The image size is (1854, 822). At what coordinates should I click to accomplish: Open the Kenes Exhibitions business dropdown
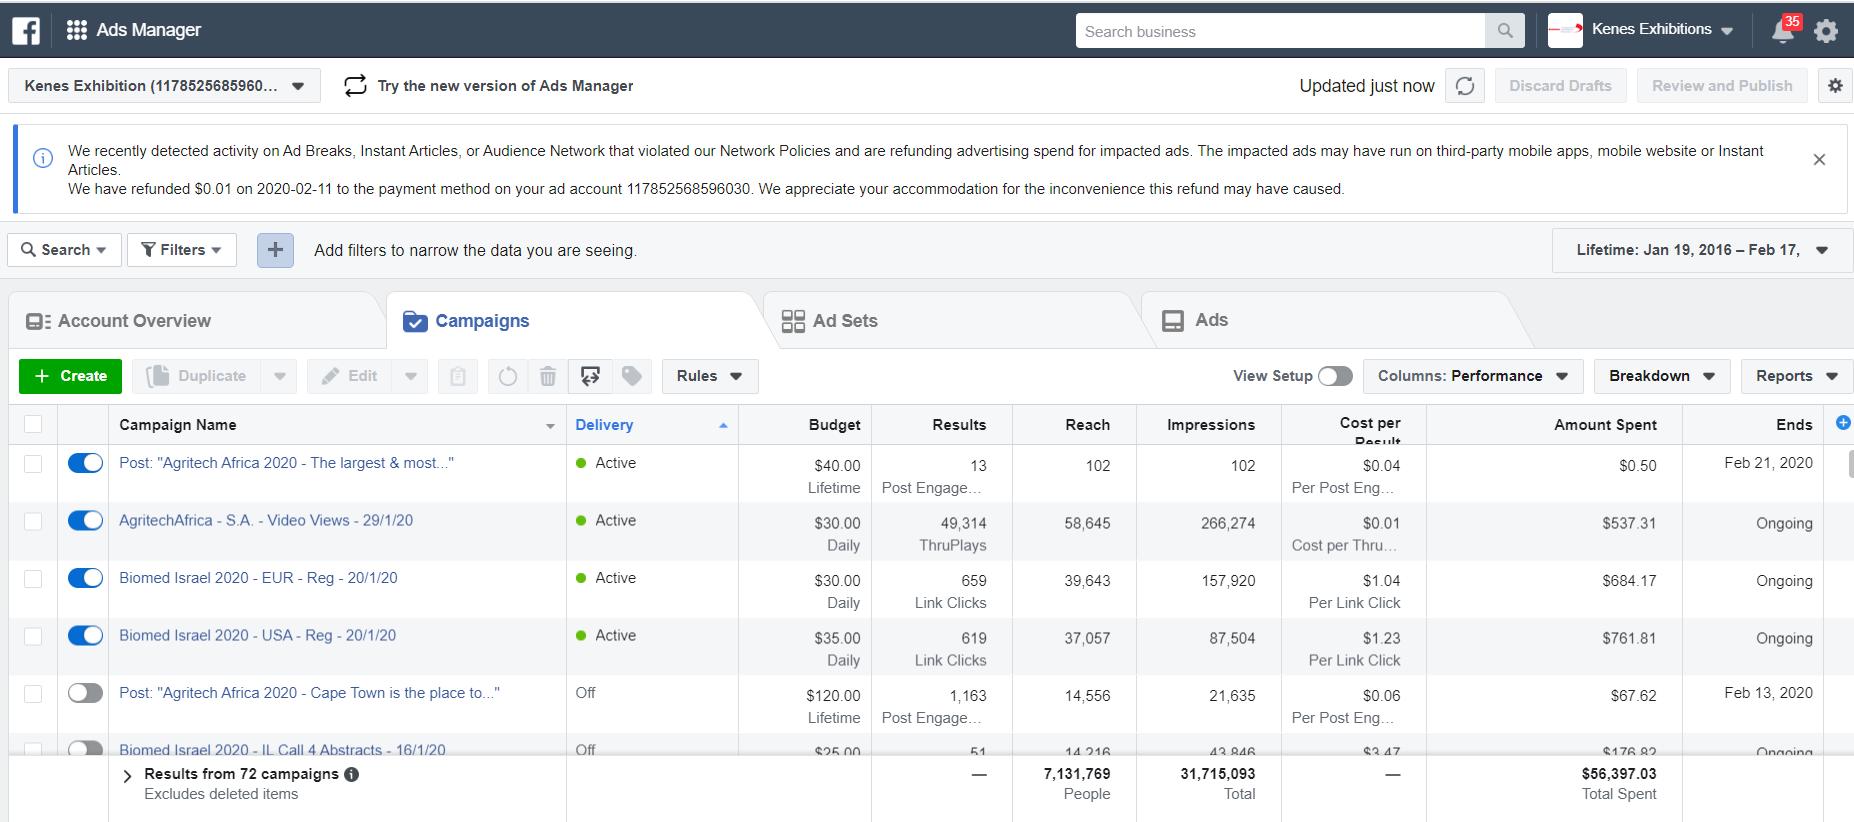[1662, 30]
